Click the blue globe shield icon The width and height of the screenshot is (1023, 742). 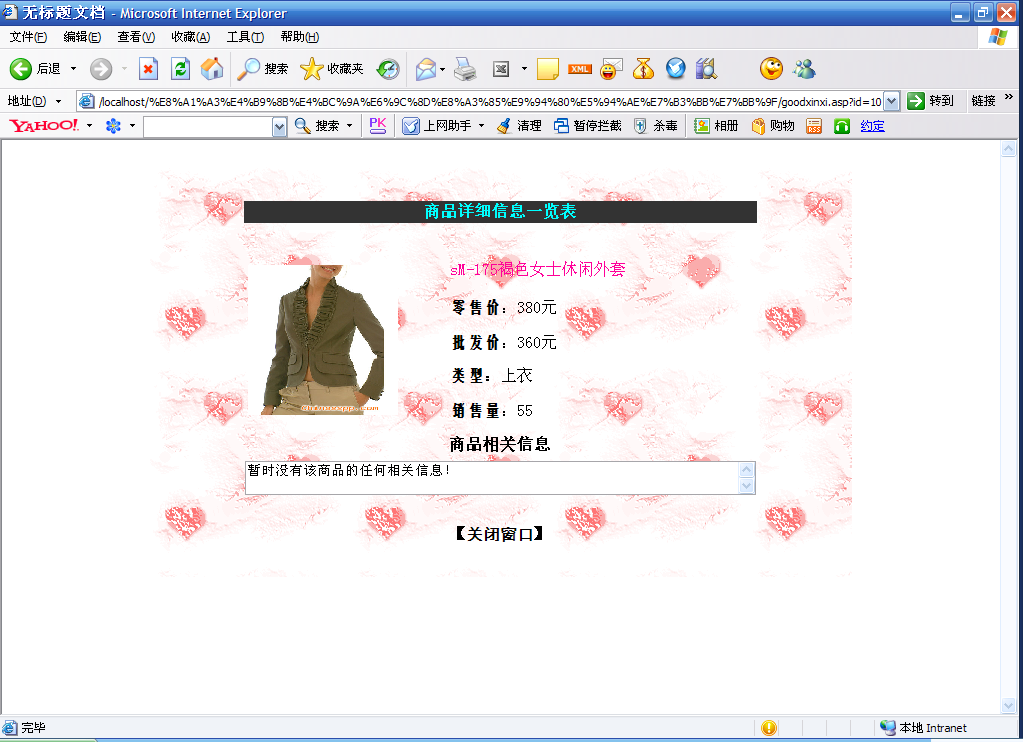(675, 69)
